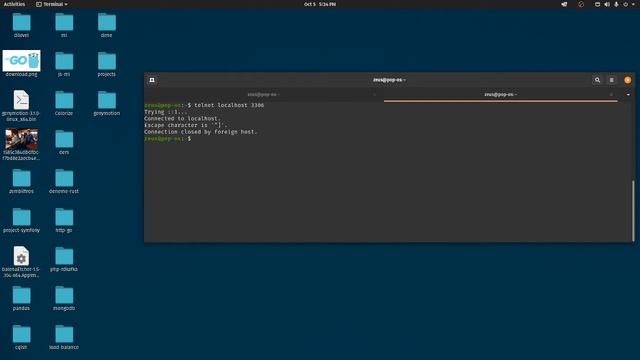This screenshot has height=360, width=640.
Task: Open the clock and calendar in top bar
Action: (320, 4)
